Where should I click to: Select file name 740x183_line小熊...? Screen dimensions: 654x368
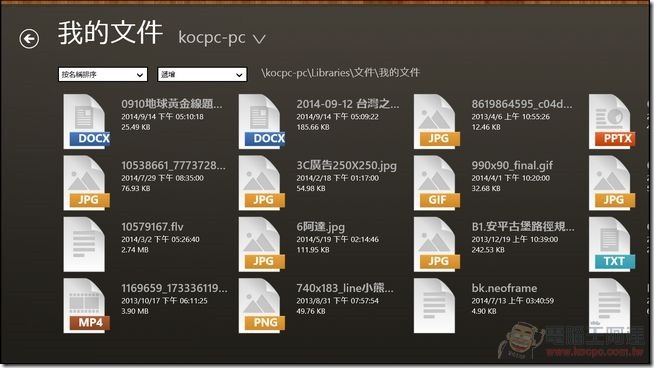[x=345, y=288]
